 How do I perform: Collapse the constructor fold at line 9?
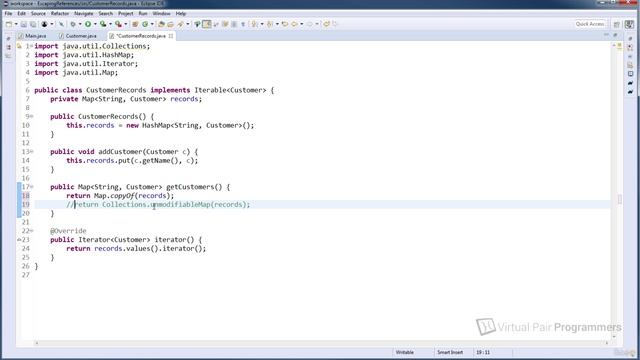point(31,116)
